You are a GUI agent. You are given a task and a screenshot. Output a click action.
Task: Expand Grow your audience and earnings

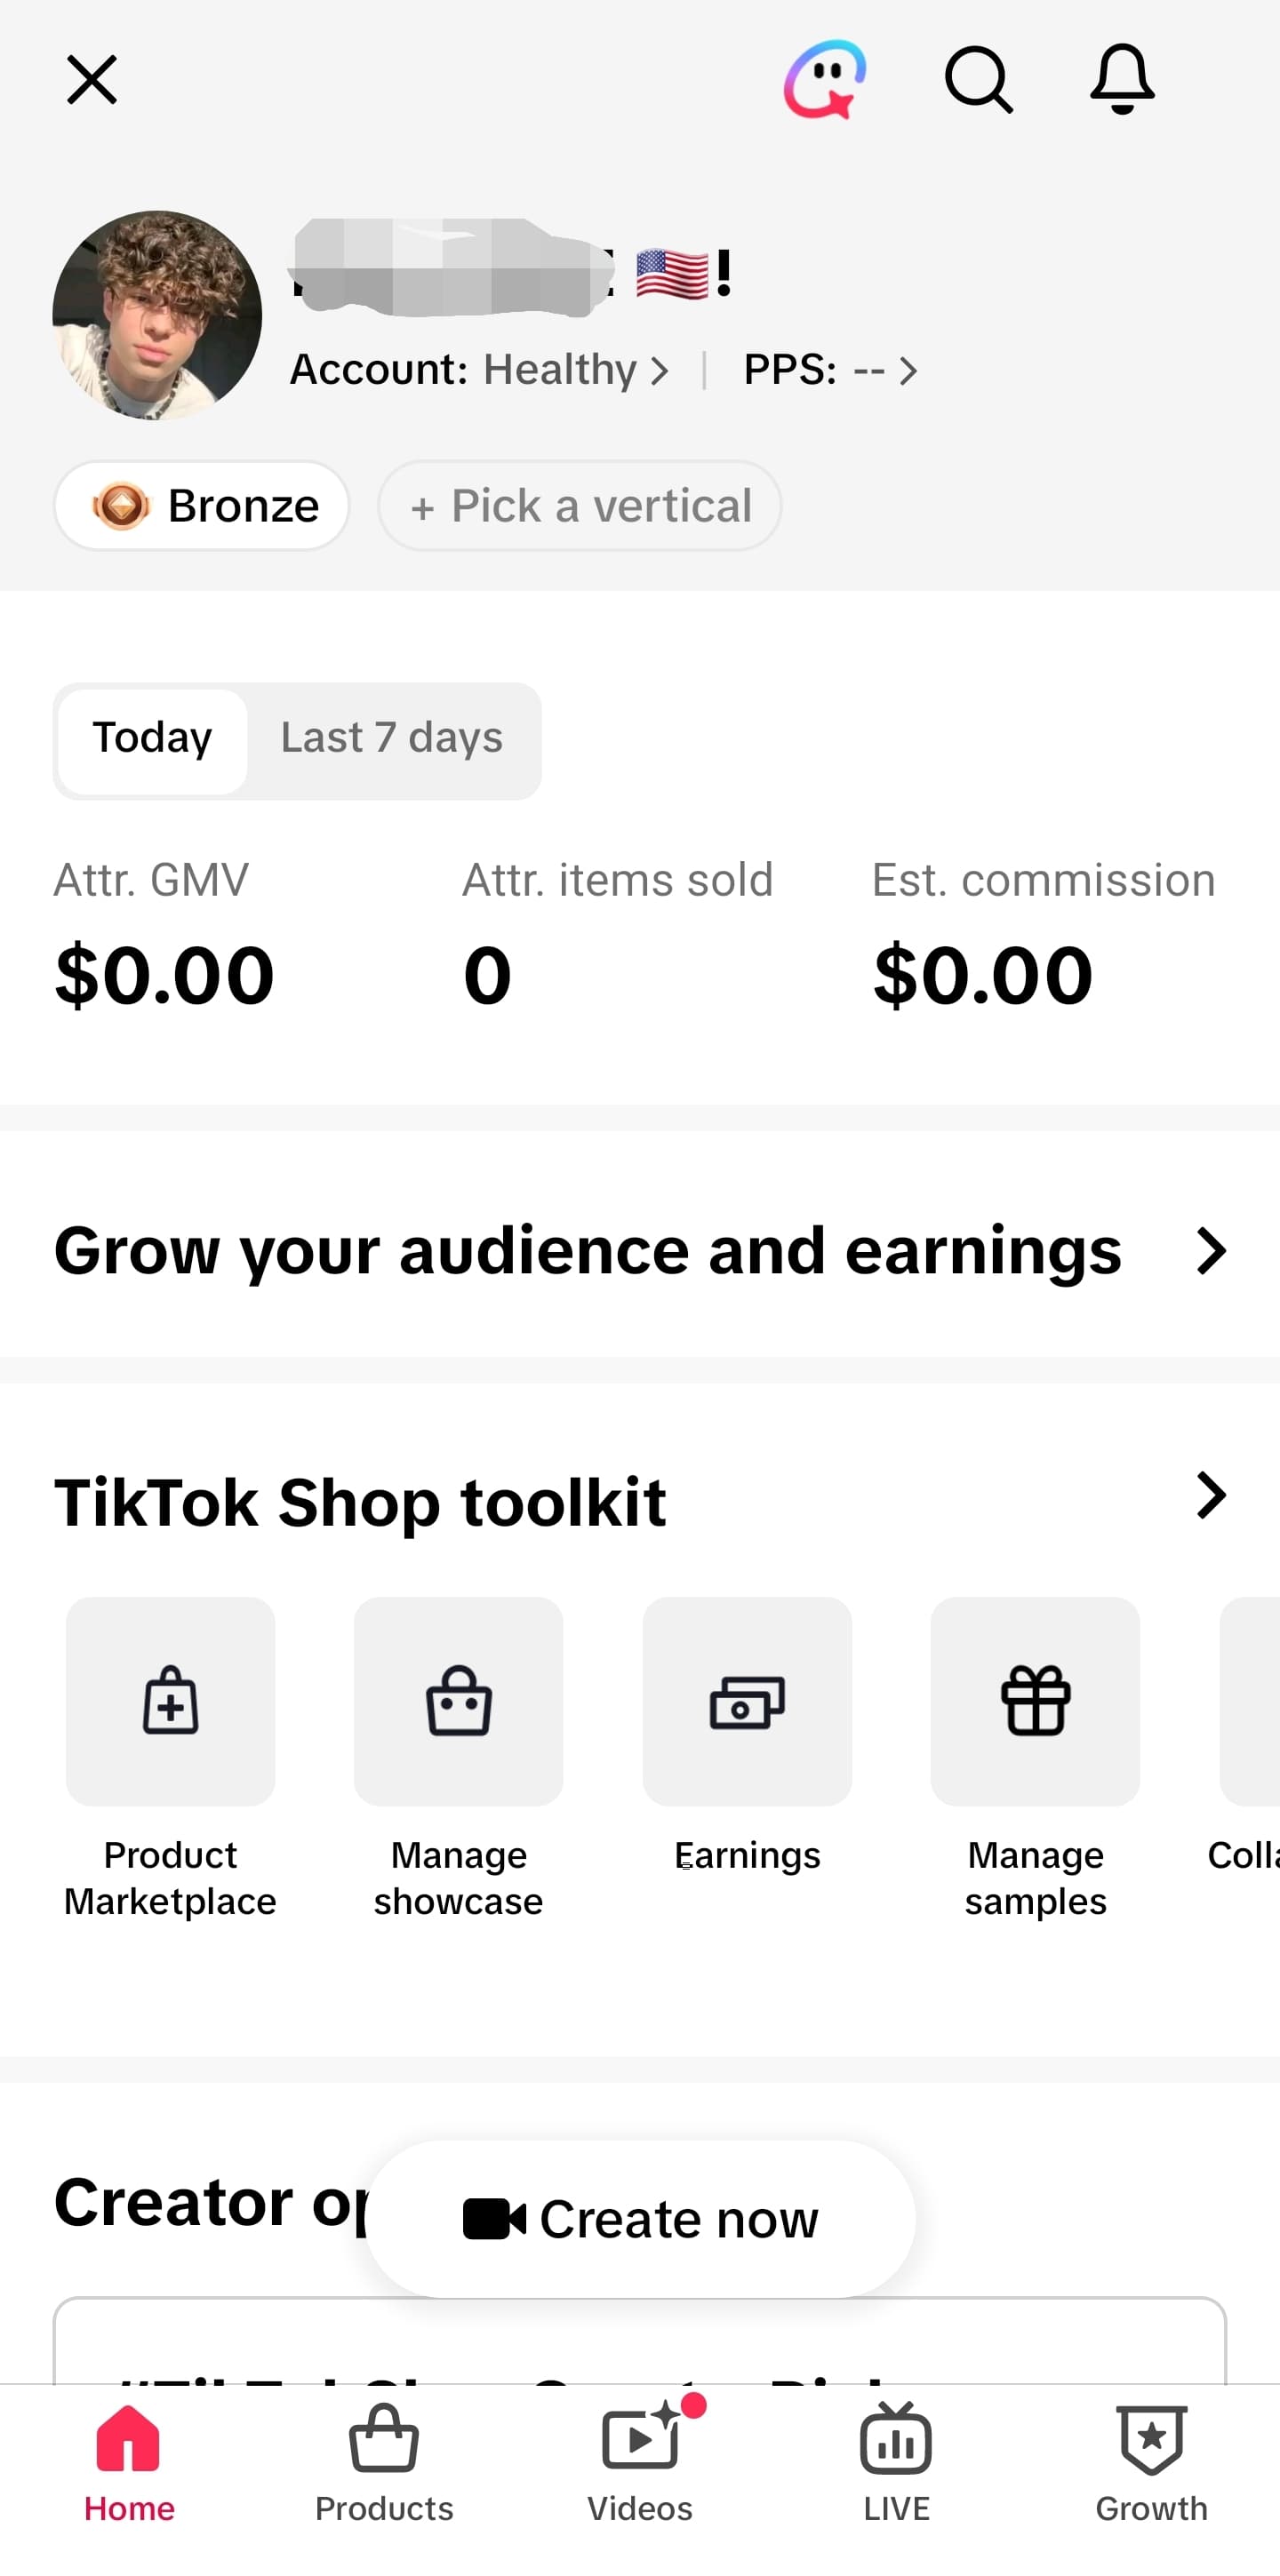640,1250
